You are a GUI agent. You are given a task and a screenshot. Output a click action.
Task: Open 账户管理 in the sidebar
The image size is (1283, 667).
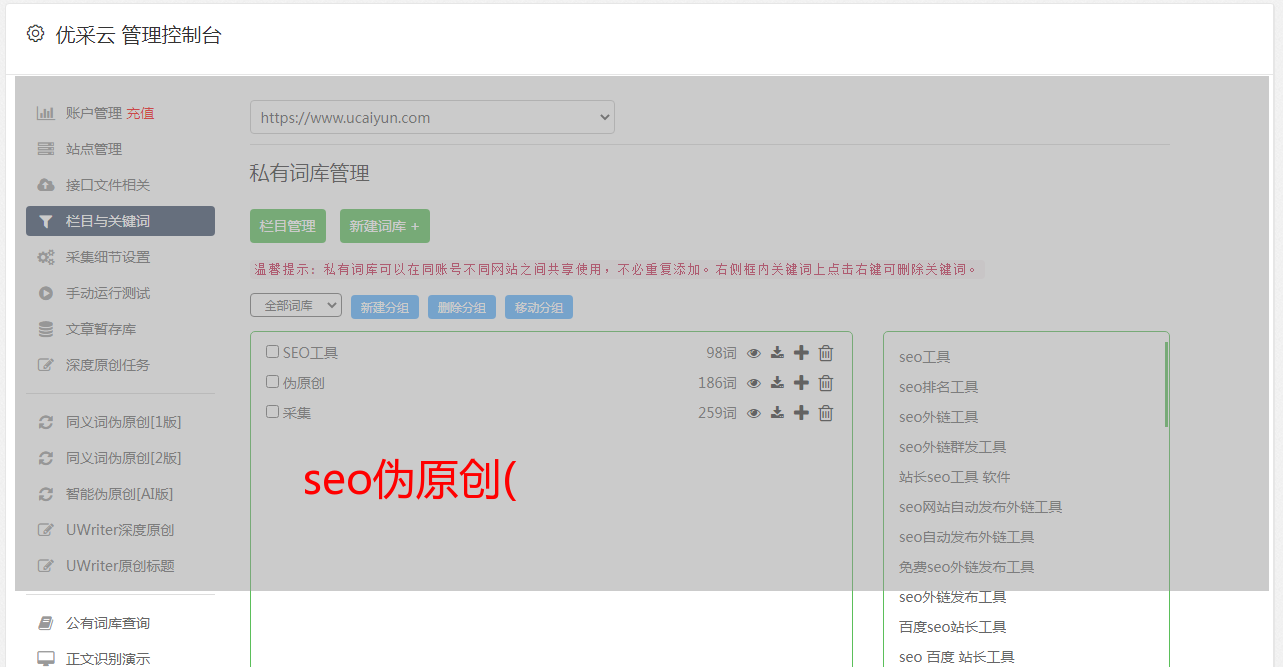(94, 113)
